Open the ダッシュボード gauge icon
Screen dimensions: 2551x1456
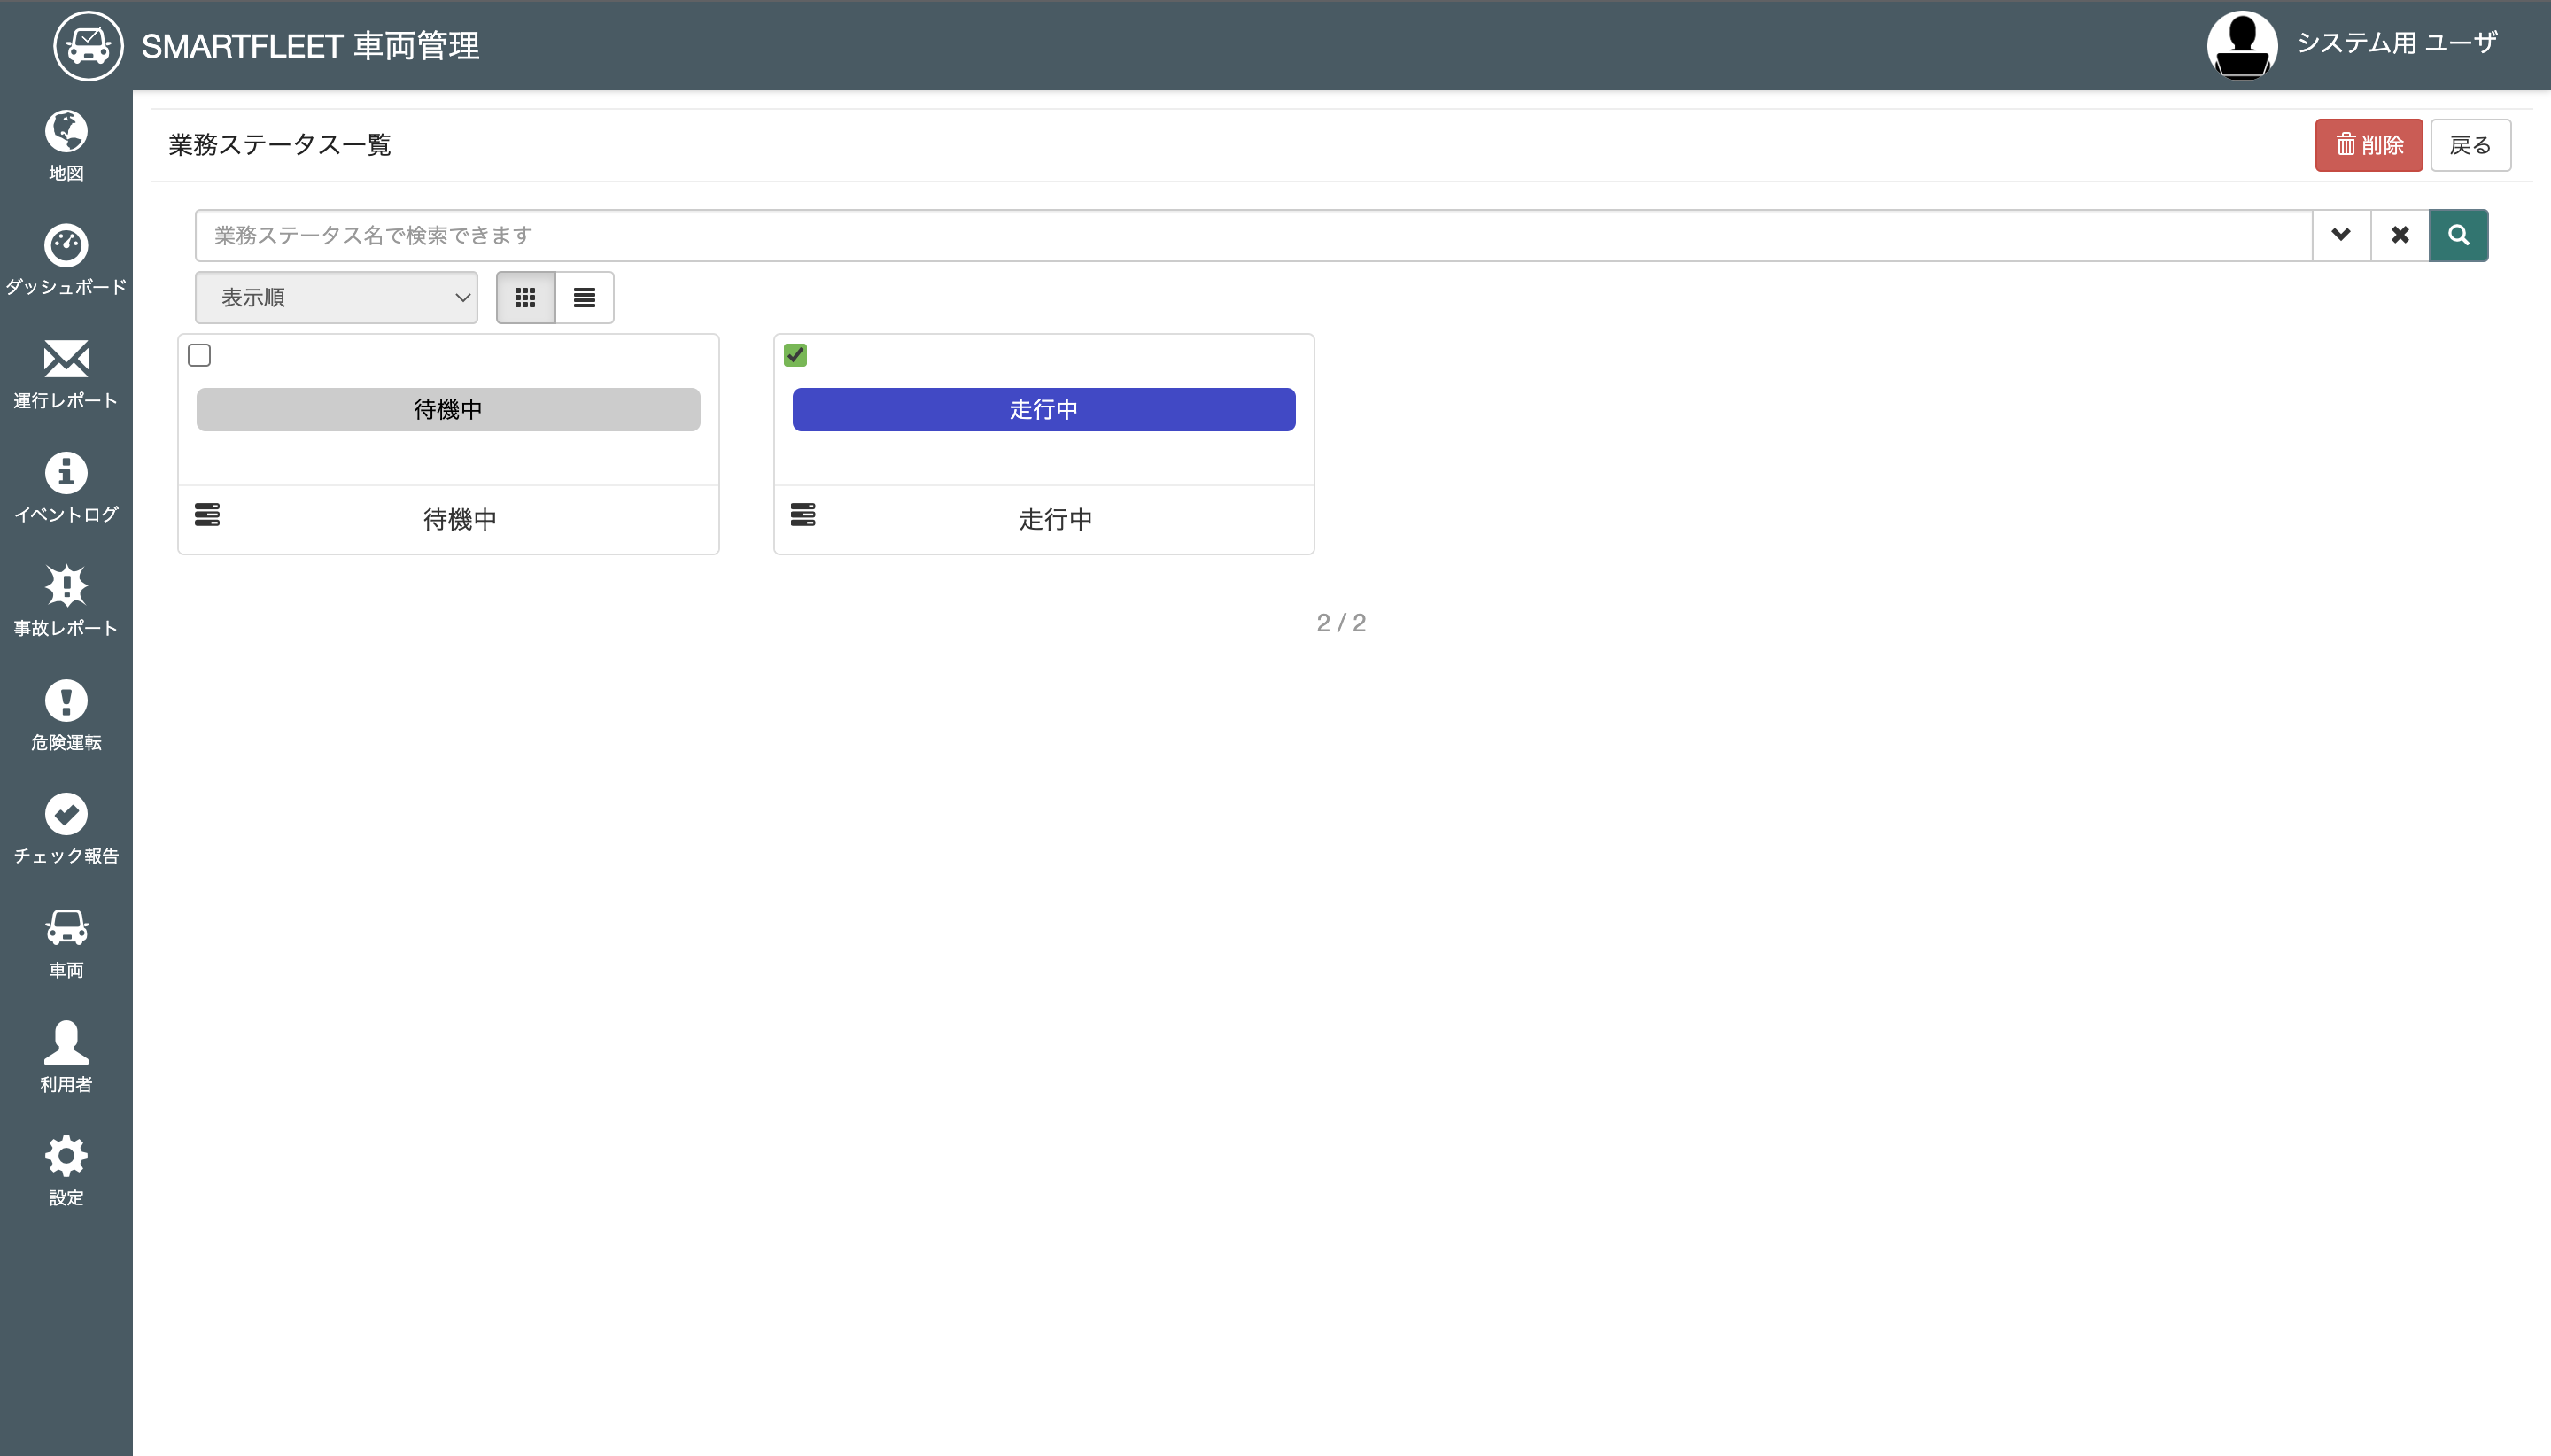pyautogui.click(x=66, y=246)
